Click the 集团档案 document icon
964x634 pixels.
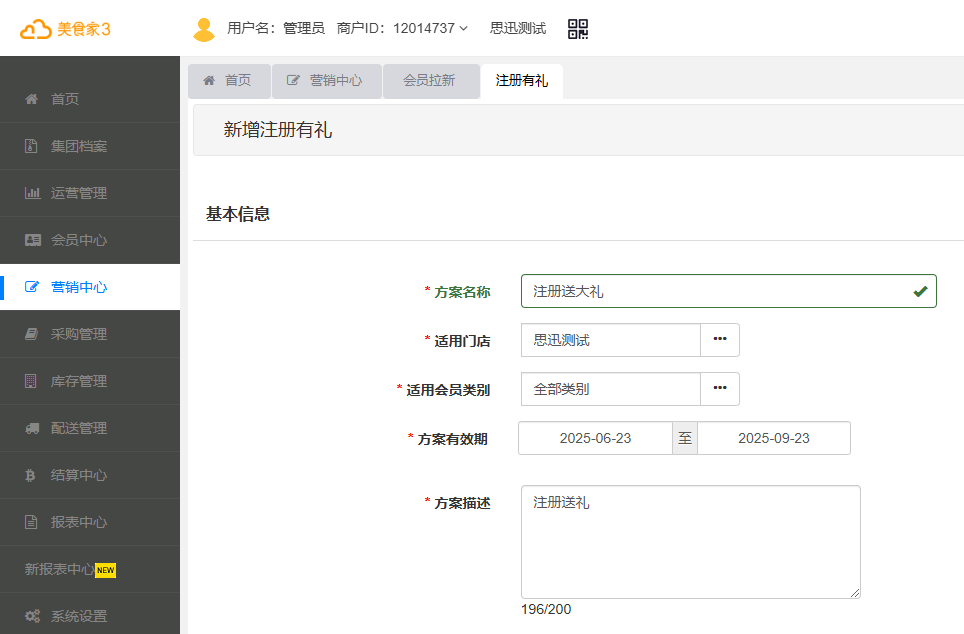(31, 146)
